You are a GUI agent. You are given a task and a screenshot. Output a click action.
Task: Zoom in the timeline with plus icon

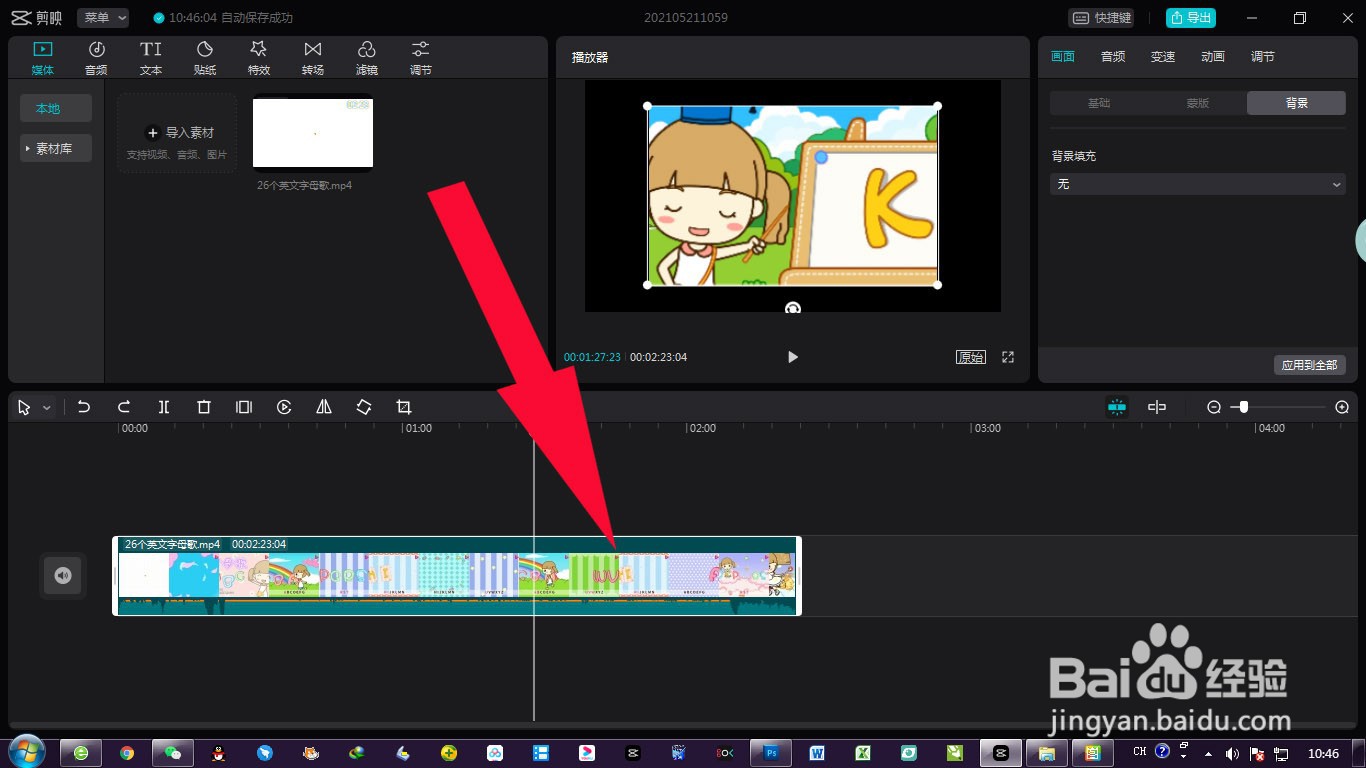(x=1342, y=407)
